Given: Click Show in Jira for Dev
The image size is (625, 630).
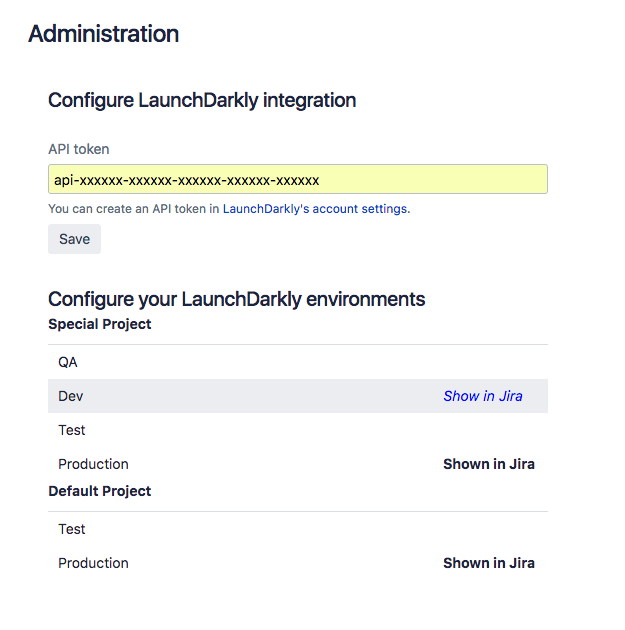Looking at the screenshot, I should tap(483, 396).
